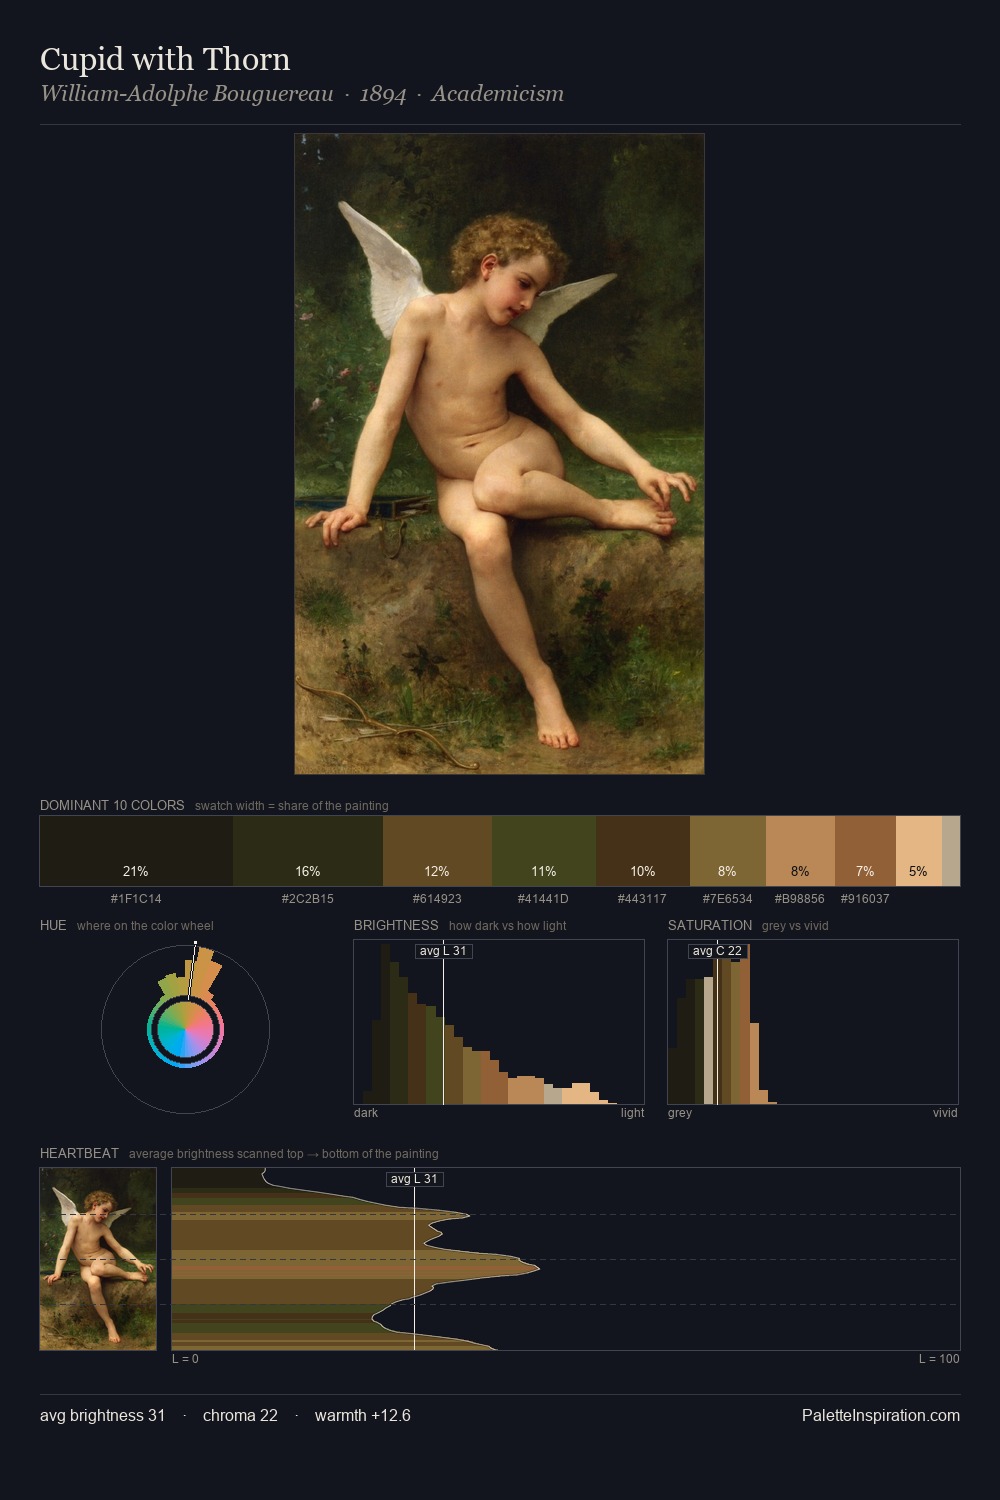This screenshot has width=1000, height=1500.
Task: Click the 'Cupid with Thorn' title
Action: coord(165,59)
